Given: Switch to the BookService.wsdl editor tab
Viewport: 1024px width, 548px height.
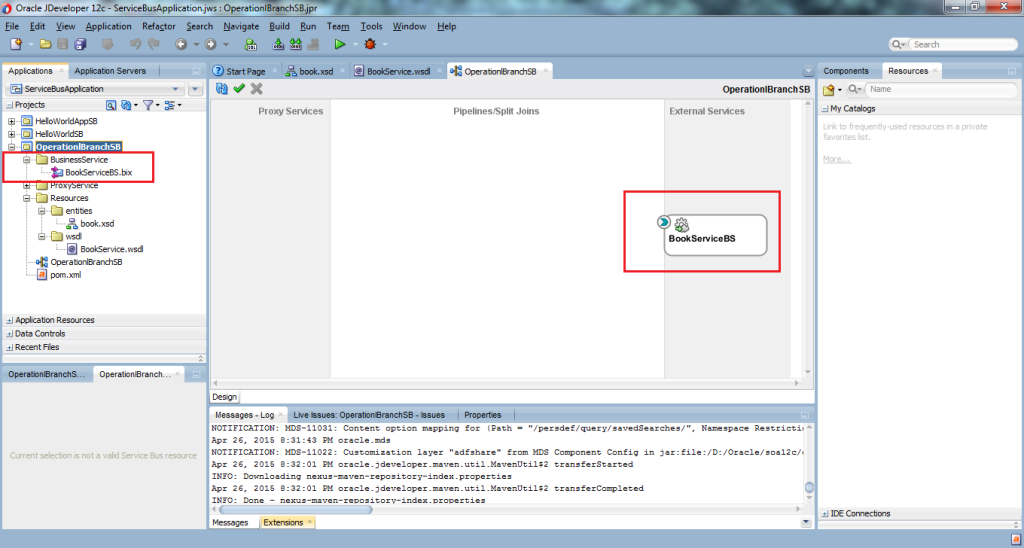Looking at the screenshot, I should [398, 71].
